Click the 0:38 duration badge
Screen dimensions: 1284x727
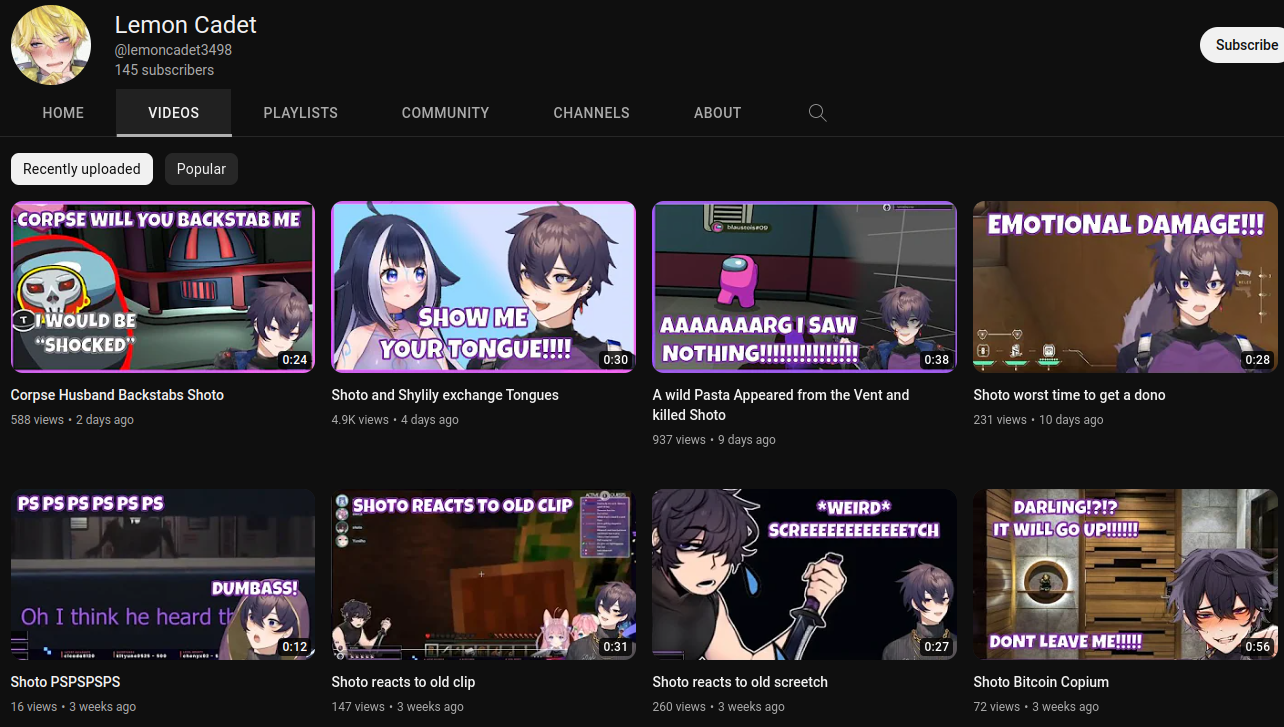click(x=936, y=360)
